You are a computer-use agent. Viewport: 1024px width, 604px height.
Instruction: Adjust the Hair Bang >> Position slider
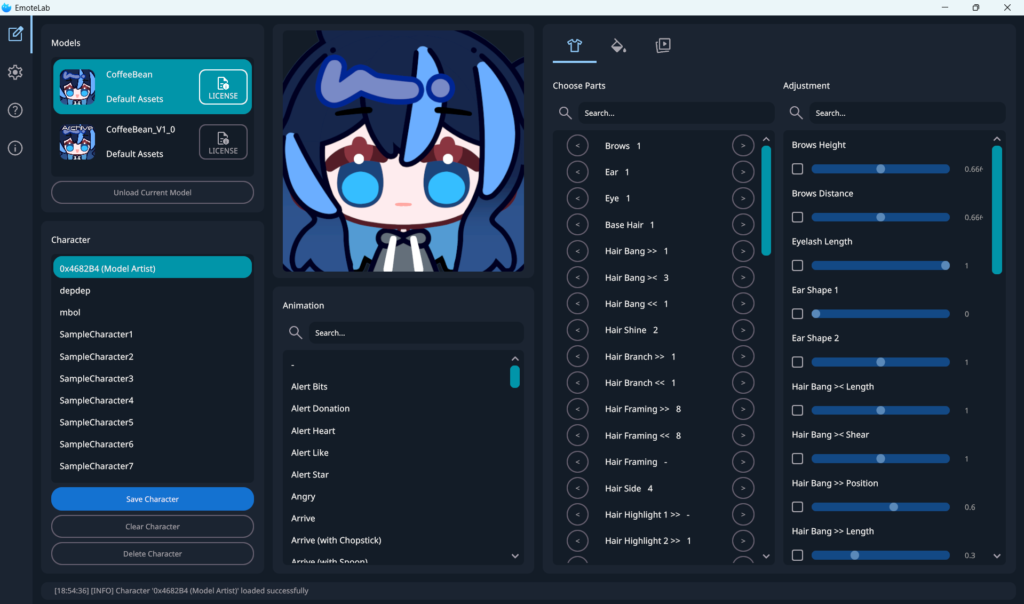[x=893, y=507]
